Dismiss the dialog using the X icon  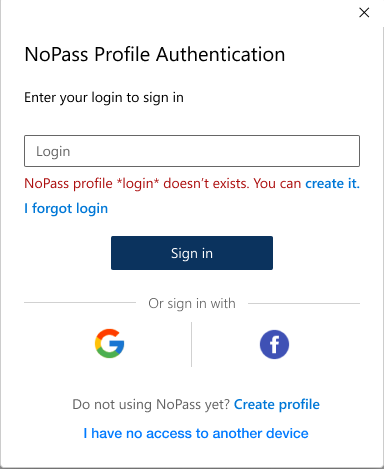[364, 13]
